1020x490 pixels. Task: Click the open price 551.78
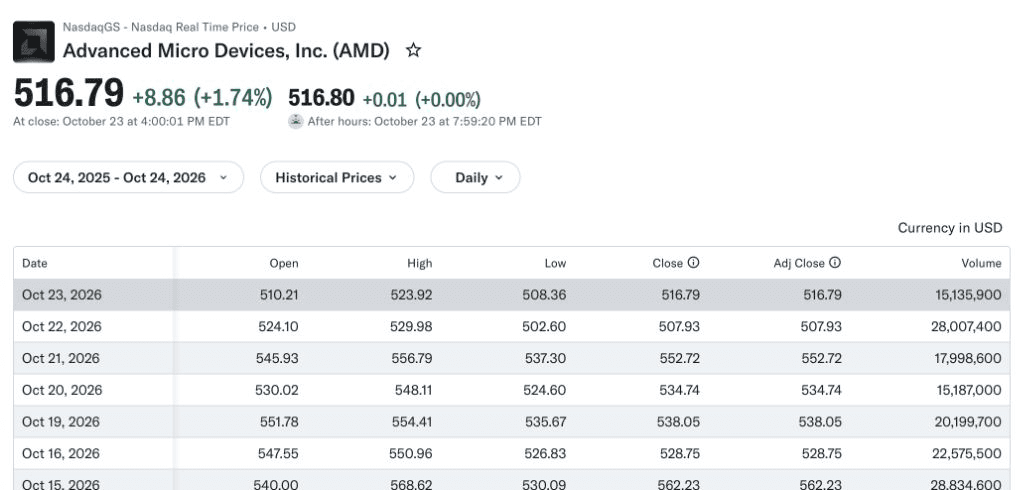pyautogui.click(x=278, y=422)
